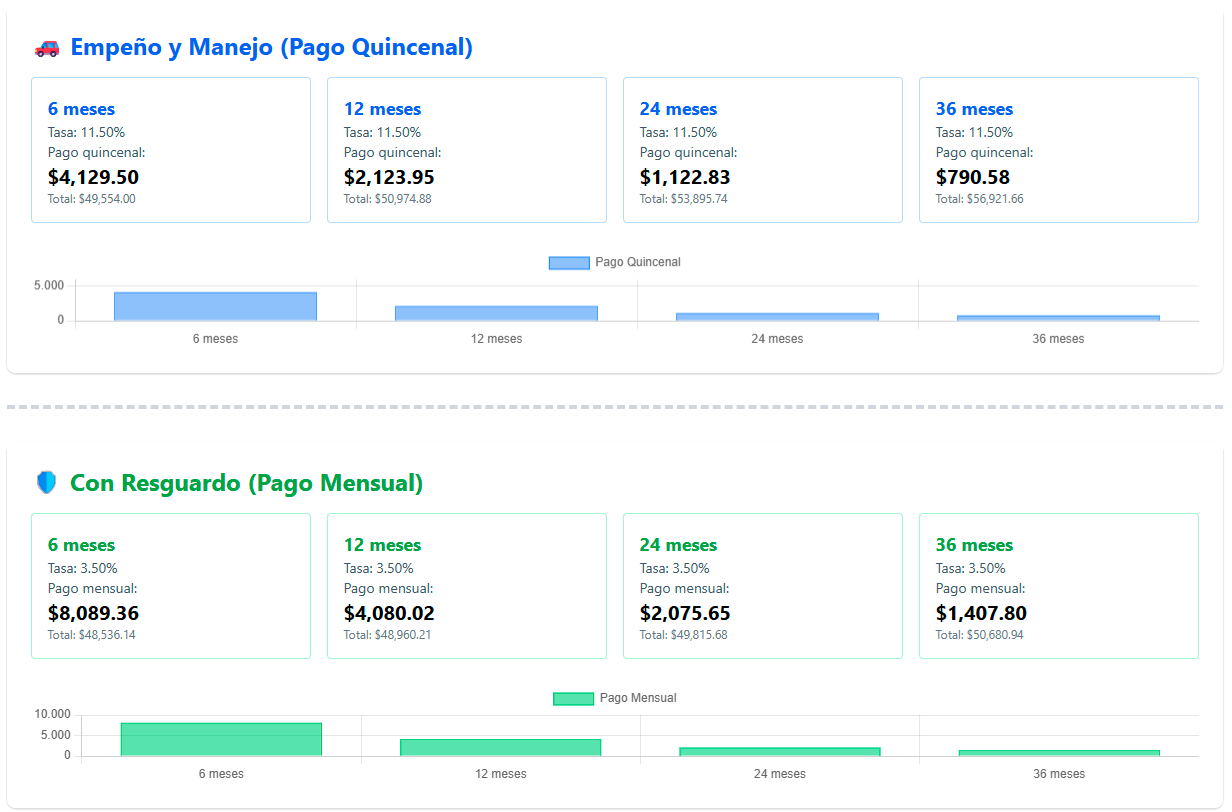Select the 12 meses card showing $2,123.95
1232x812 pixels.
point(467,150)
